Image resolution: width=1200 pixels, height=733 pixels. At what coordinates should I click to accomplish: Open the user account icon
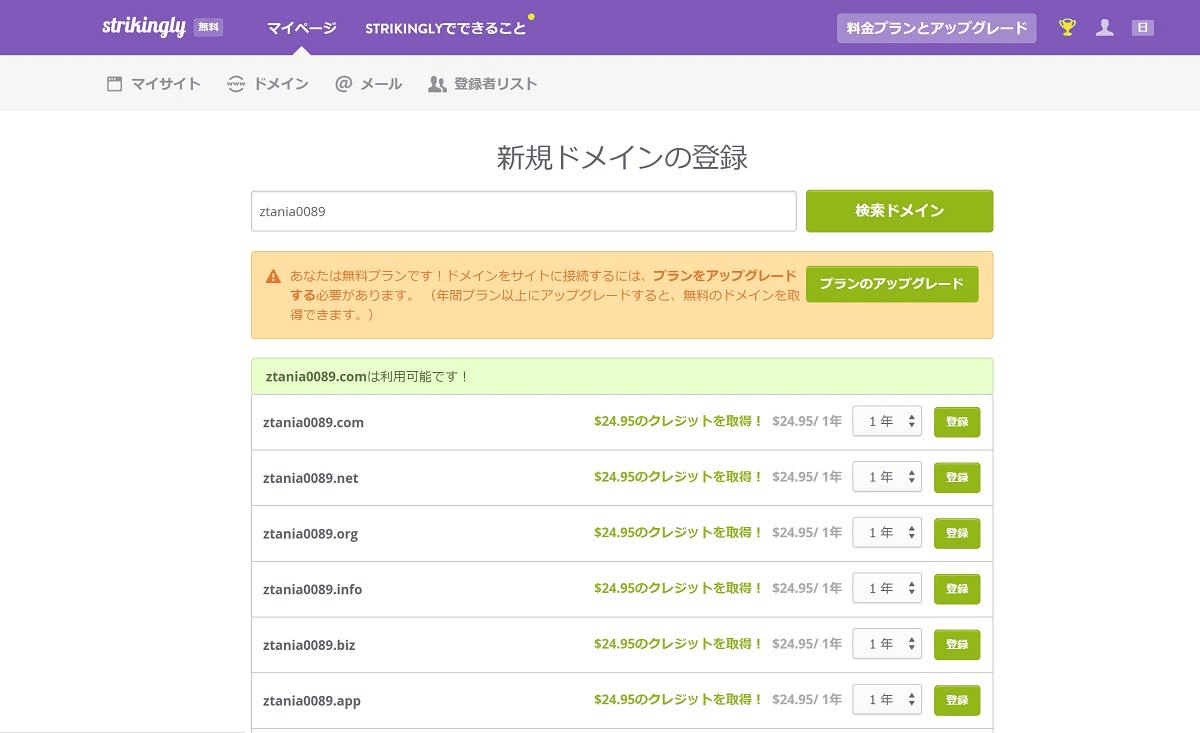pyautogui.click(x=1105, y=27)
